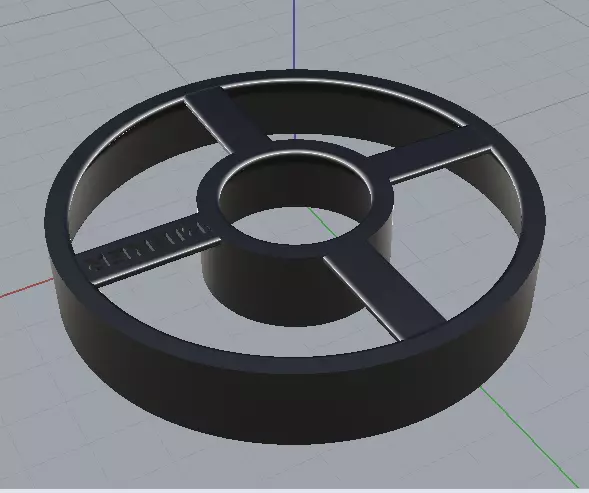This screenshot has width=589, height=493.
Task: Click the blue vertical Z axis line
Action: tap(294, 35)
